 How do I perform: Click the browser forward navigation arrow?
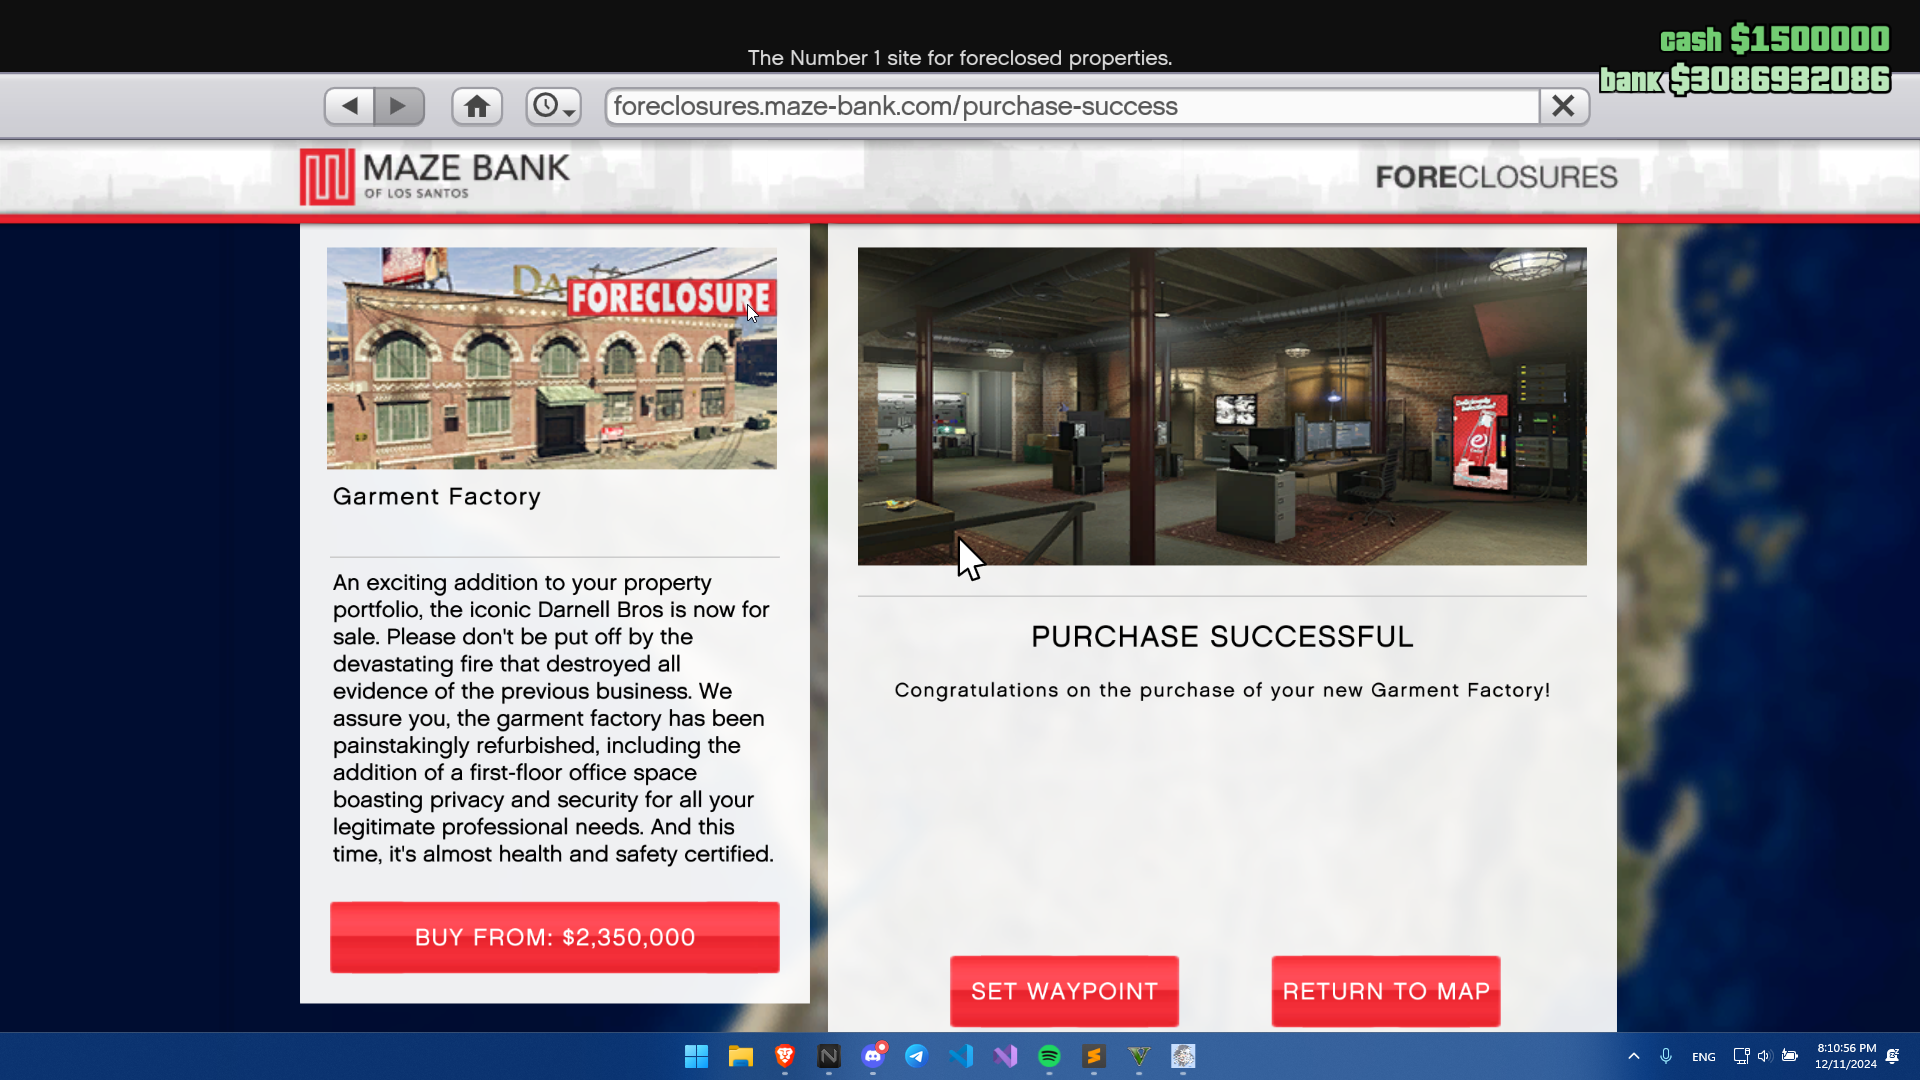pos(400,105)
